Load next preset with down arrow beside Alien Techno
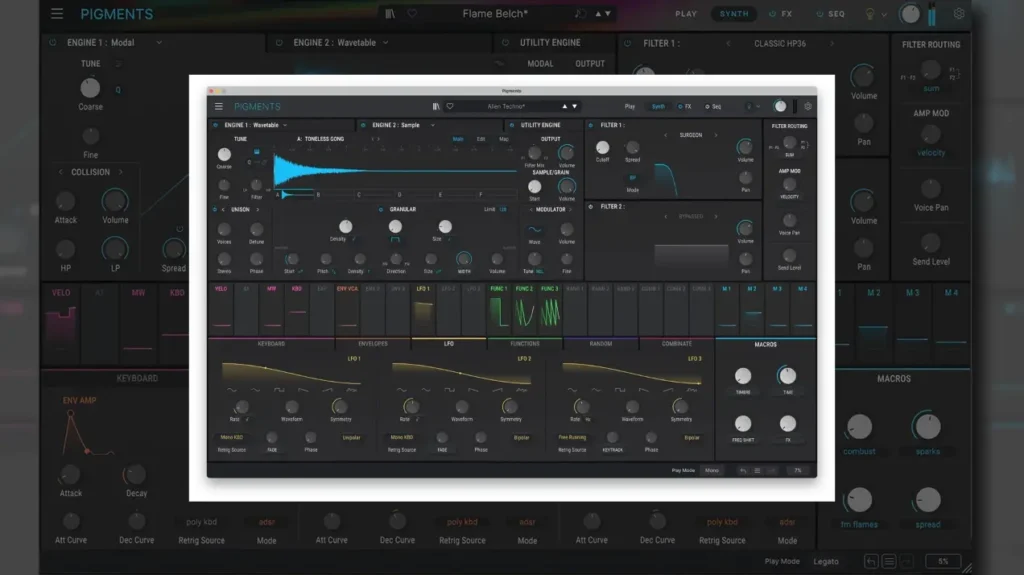The width and height of the screenshot is (1024, 575). (x=575, y=107)
